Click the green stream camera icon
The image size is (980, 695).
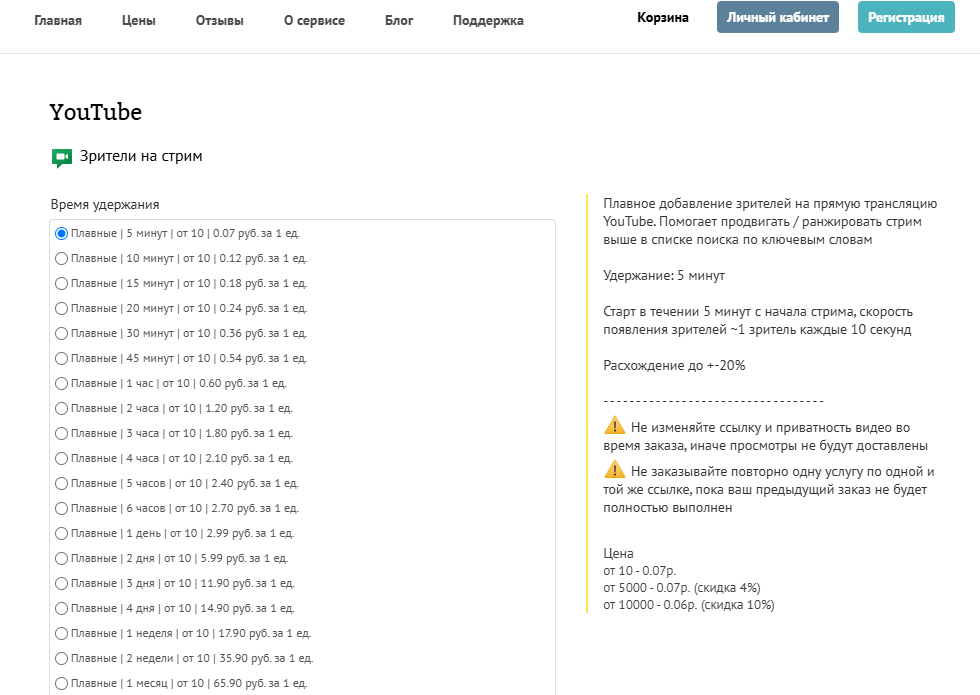pyautogui.click(x=62, y=158)
